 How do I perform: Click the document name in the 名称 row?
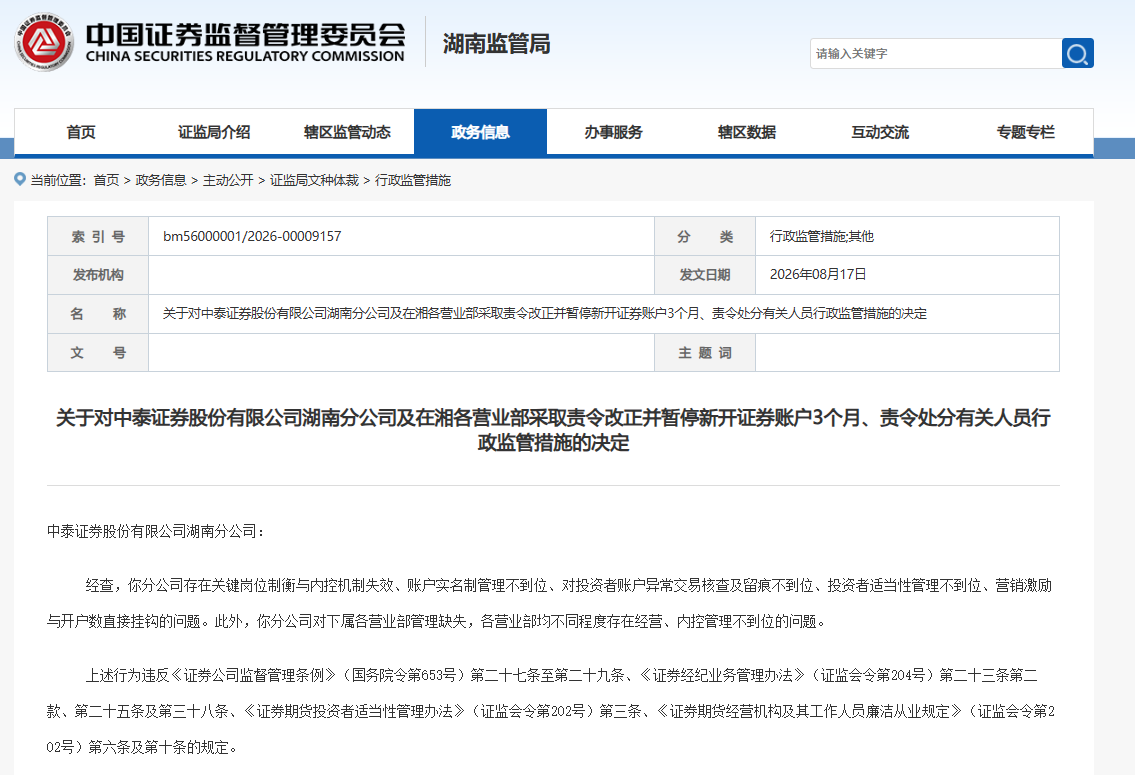[544, 313]
